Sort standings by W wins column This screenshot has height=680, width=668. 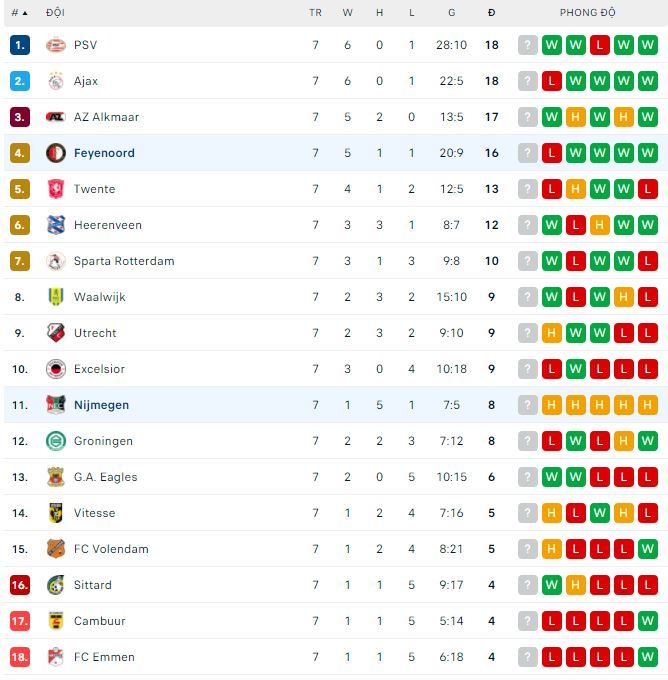pyautogui.click(x=347, y=13)
